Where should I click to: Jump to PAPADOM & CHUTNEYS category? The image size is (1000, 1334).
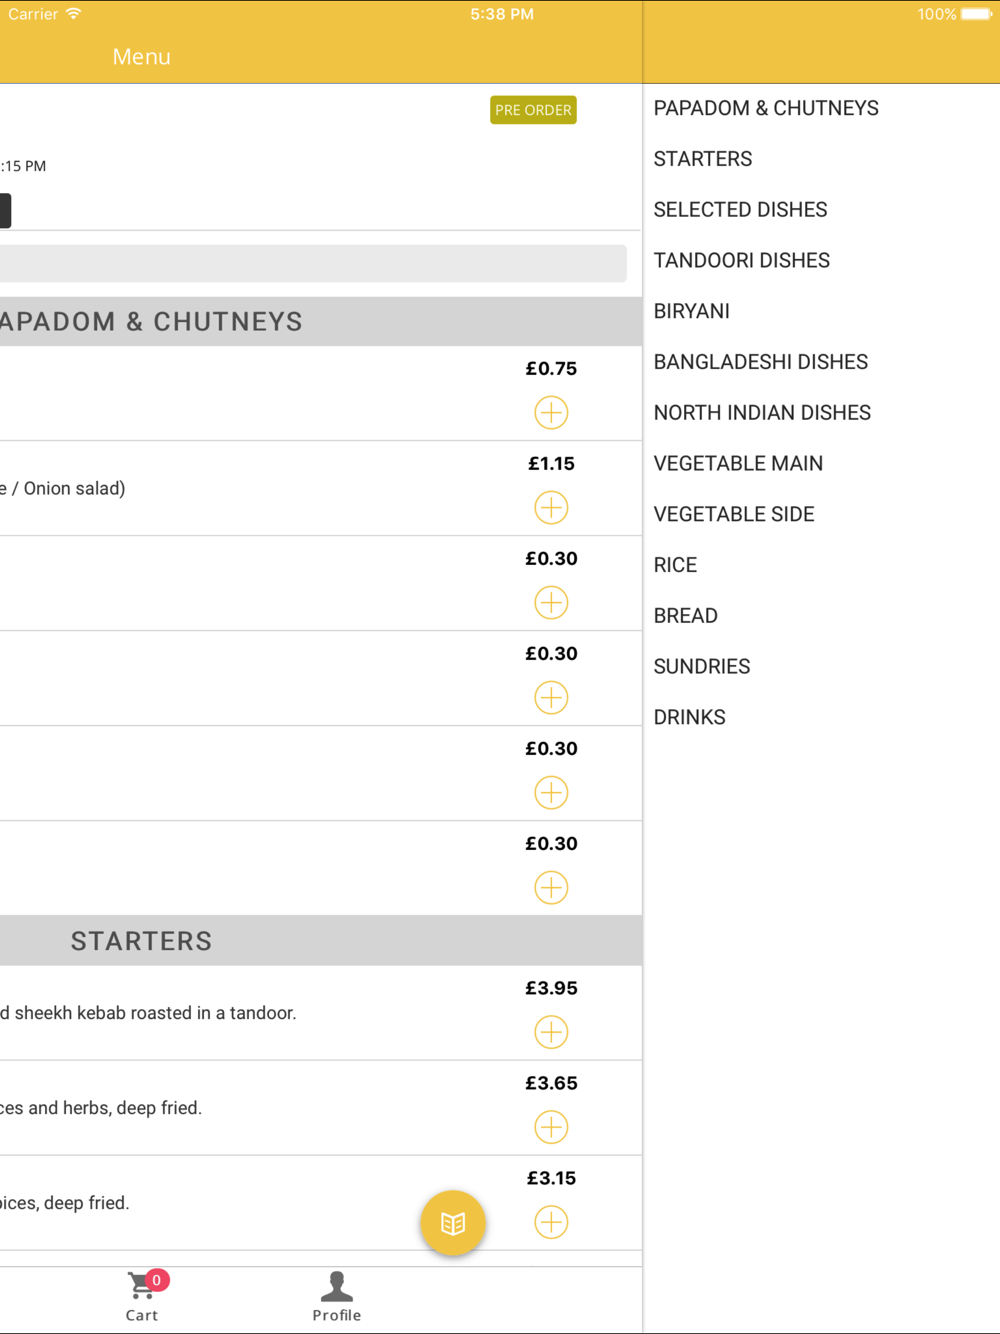(766, 108)
